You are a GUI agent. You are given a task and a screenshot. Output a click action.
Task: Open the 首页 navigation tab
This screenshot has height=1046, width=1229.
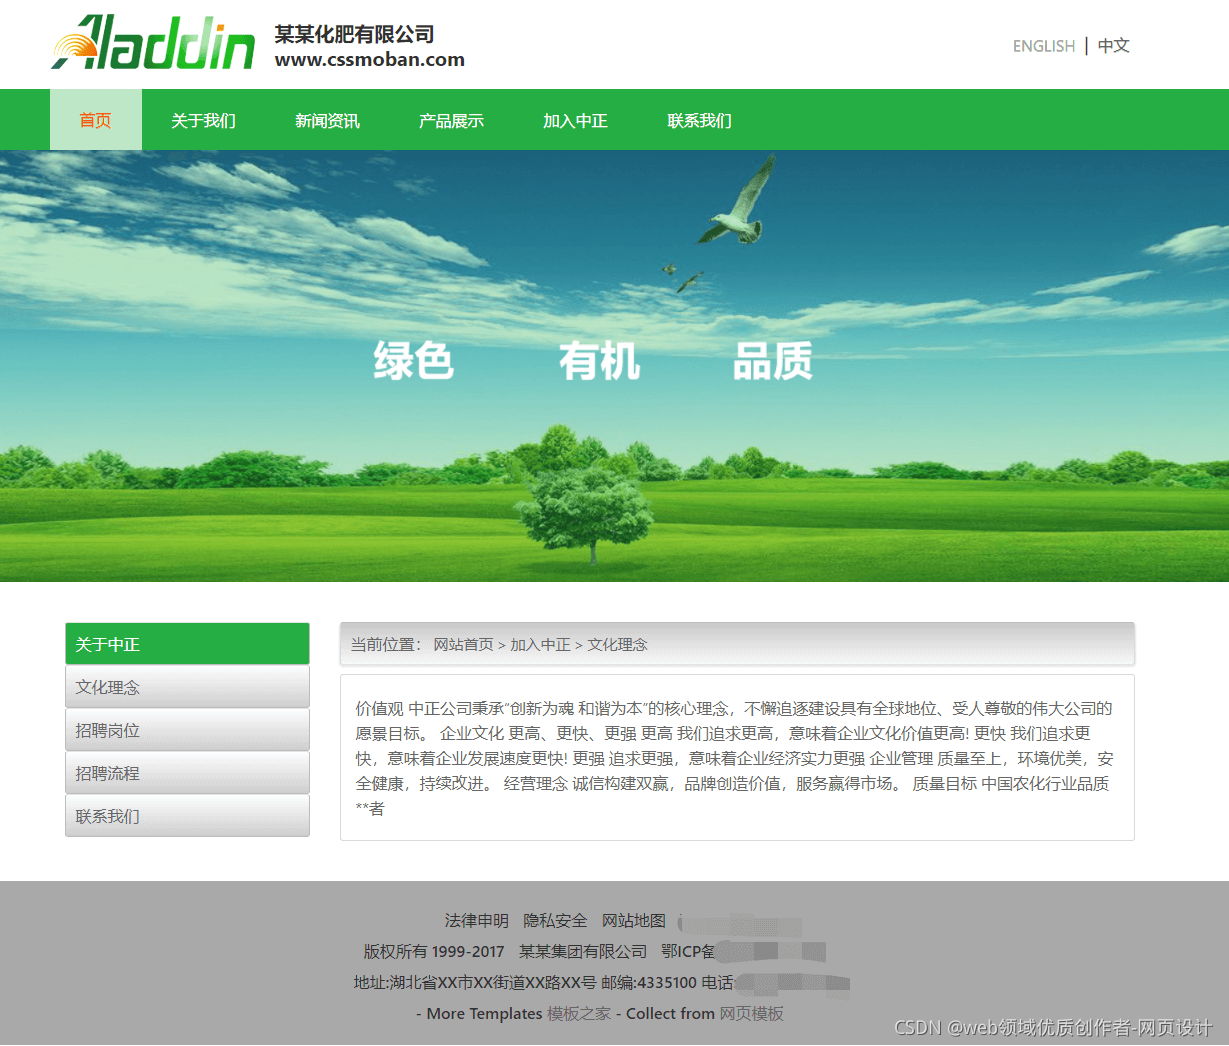[x=96, y=120]
